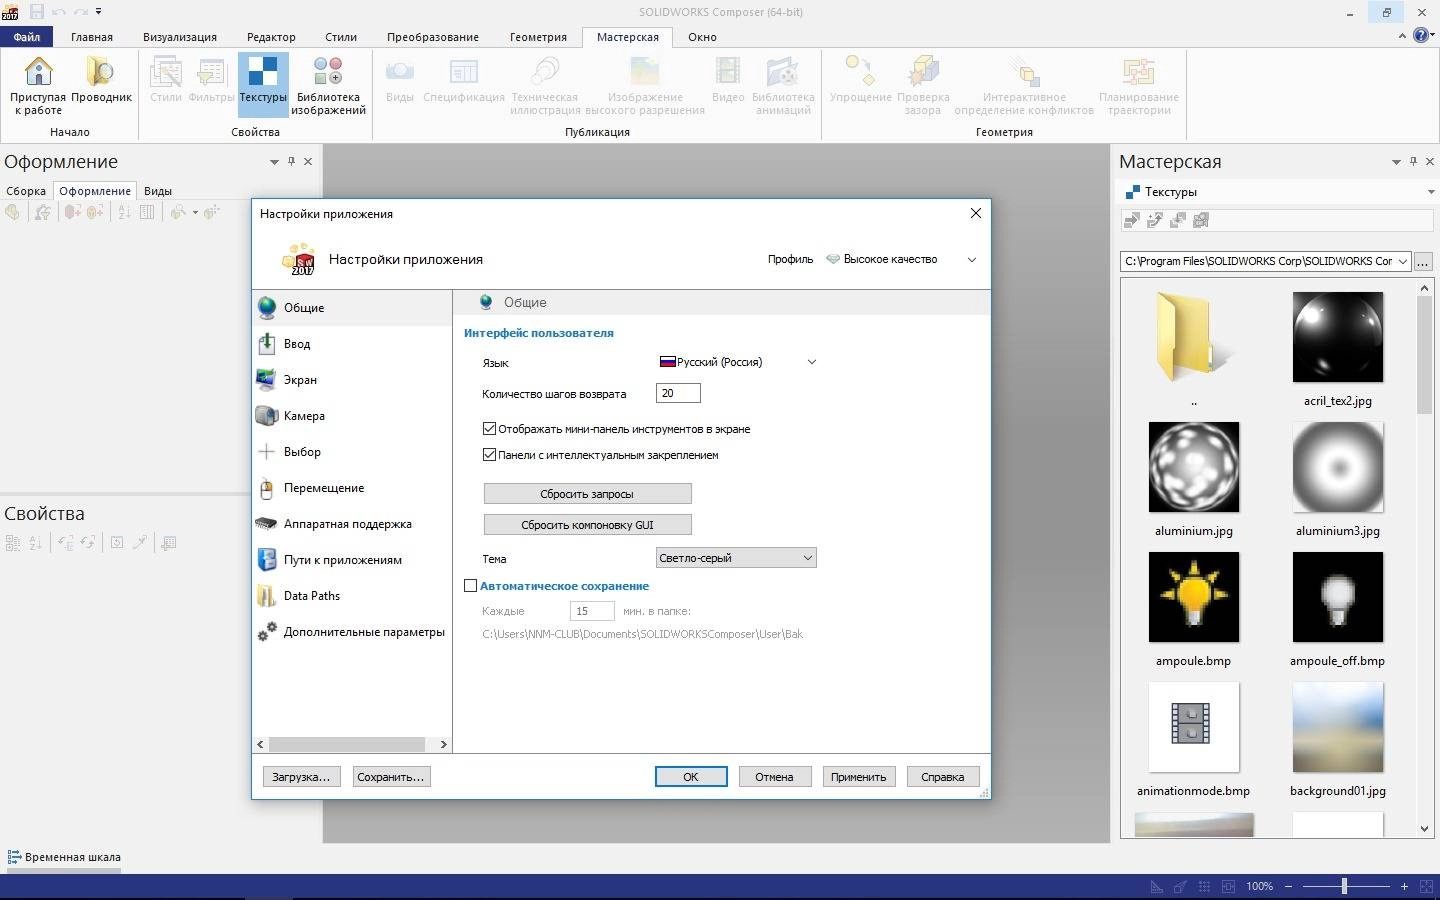The width and height of the screenshot is (1440, 900).
Task: Click the Загрузка... button
Action: click(301, 777)
